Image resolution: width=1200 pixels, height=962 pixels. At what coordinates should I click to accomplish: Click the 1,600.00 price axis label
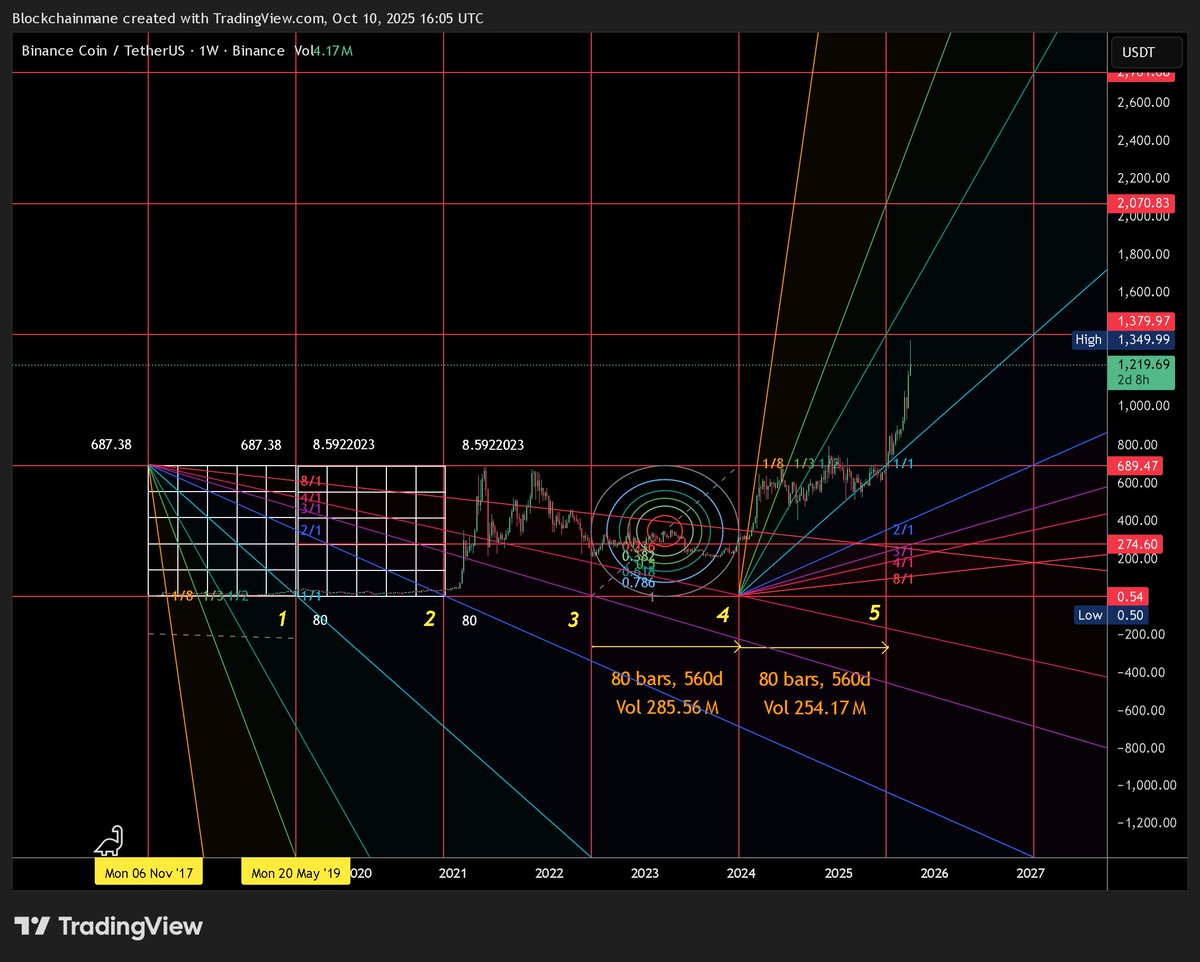(x=1142, y=292)
